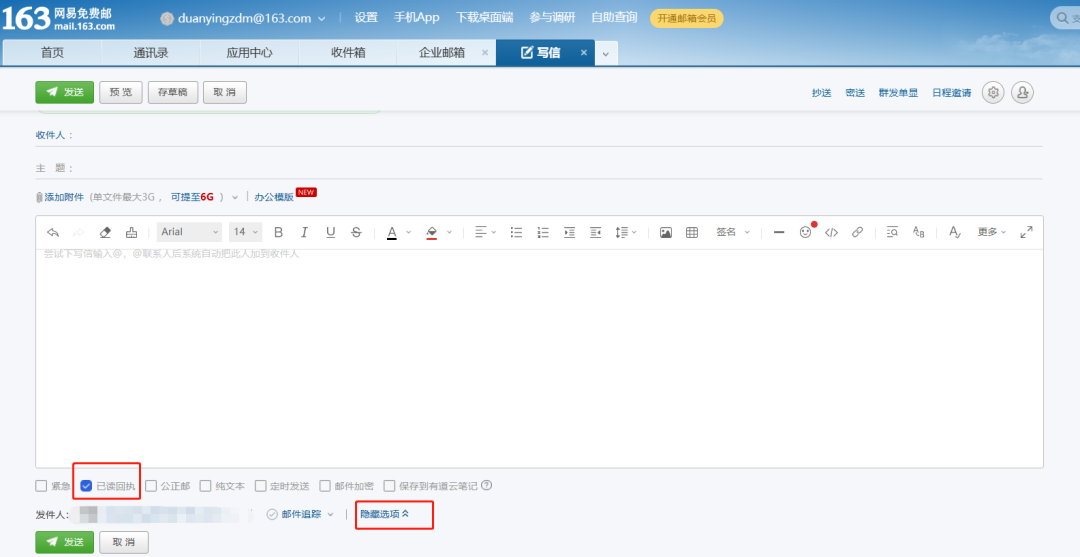The height and width of the screenshot is (557, 1080).
Task: Insert a hyperlink
Action: (857, 232)
